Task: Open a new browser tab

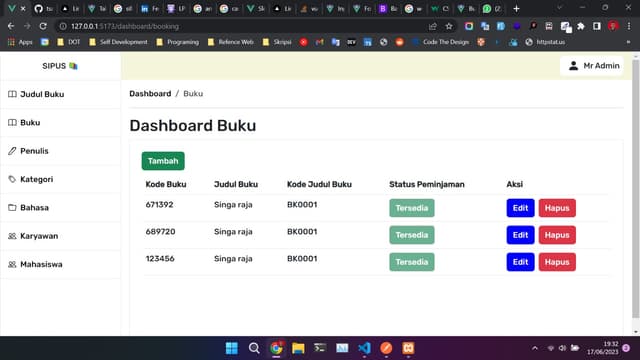Action: pyautogui.click(x=516, y=9)
